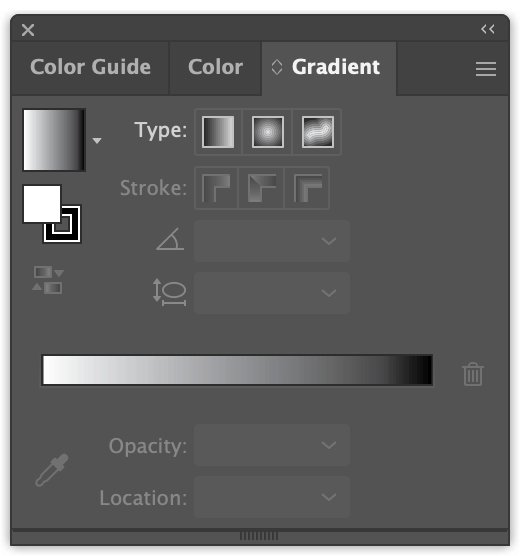Click the gradient slider bar
Image resolution: width=520 pixels, height=556 pixels.
tap(237, 370)
